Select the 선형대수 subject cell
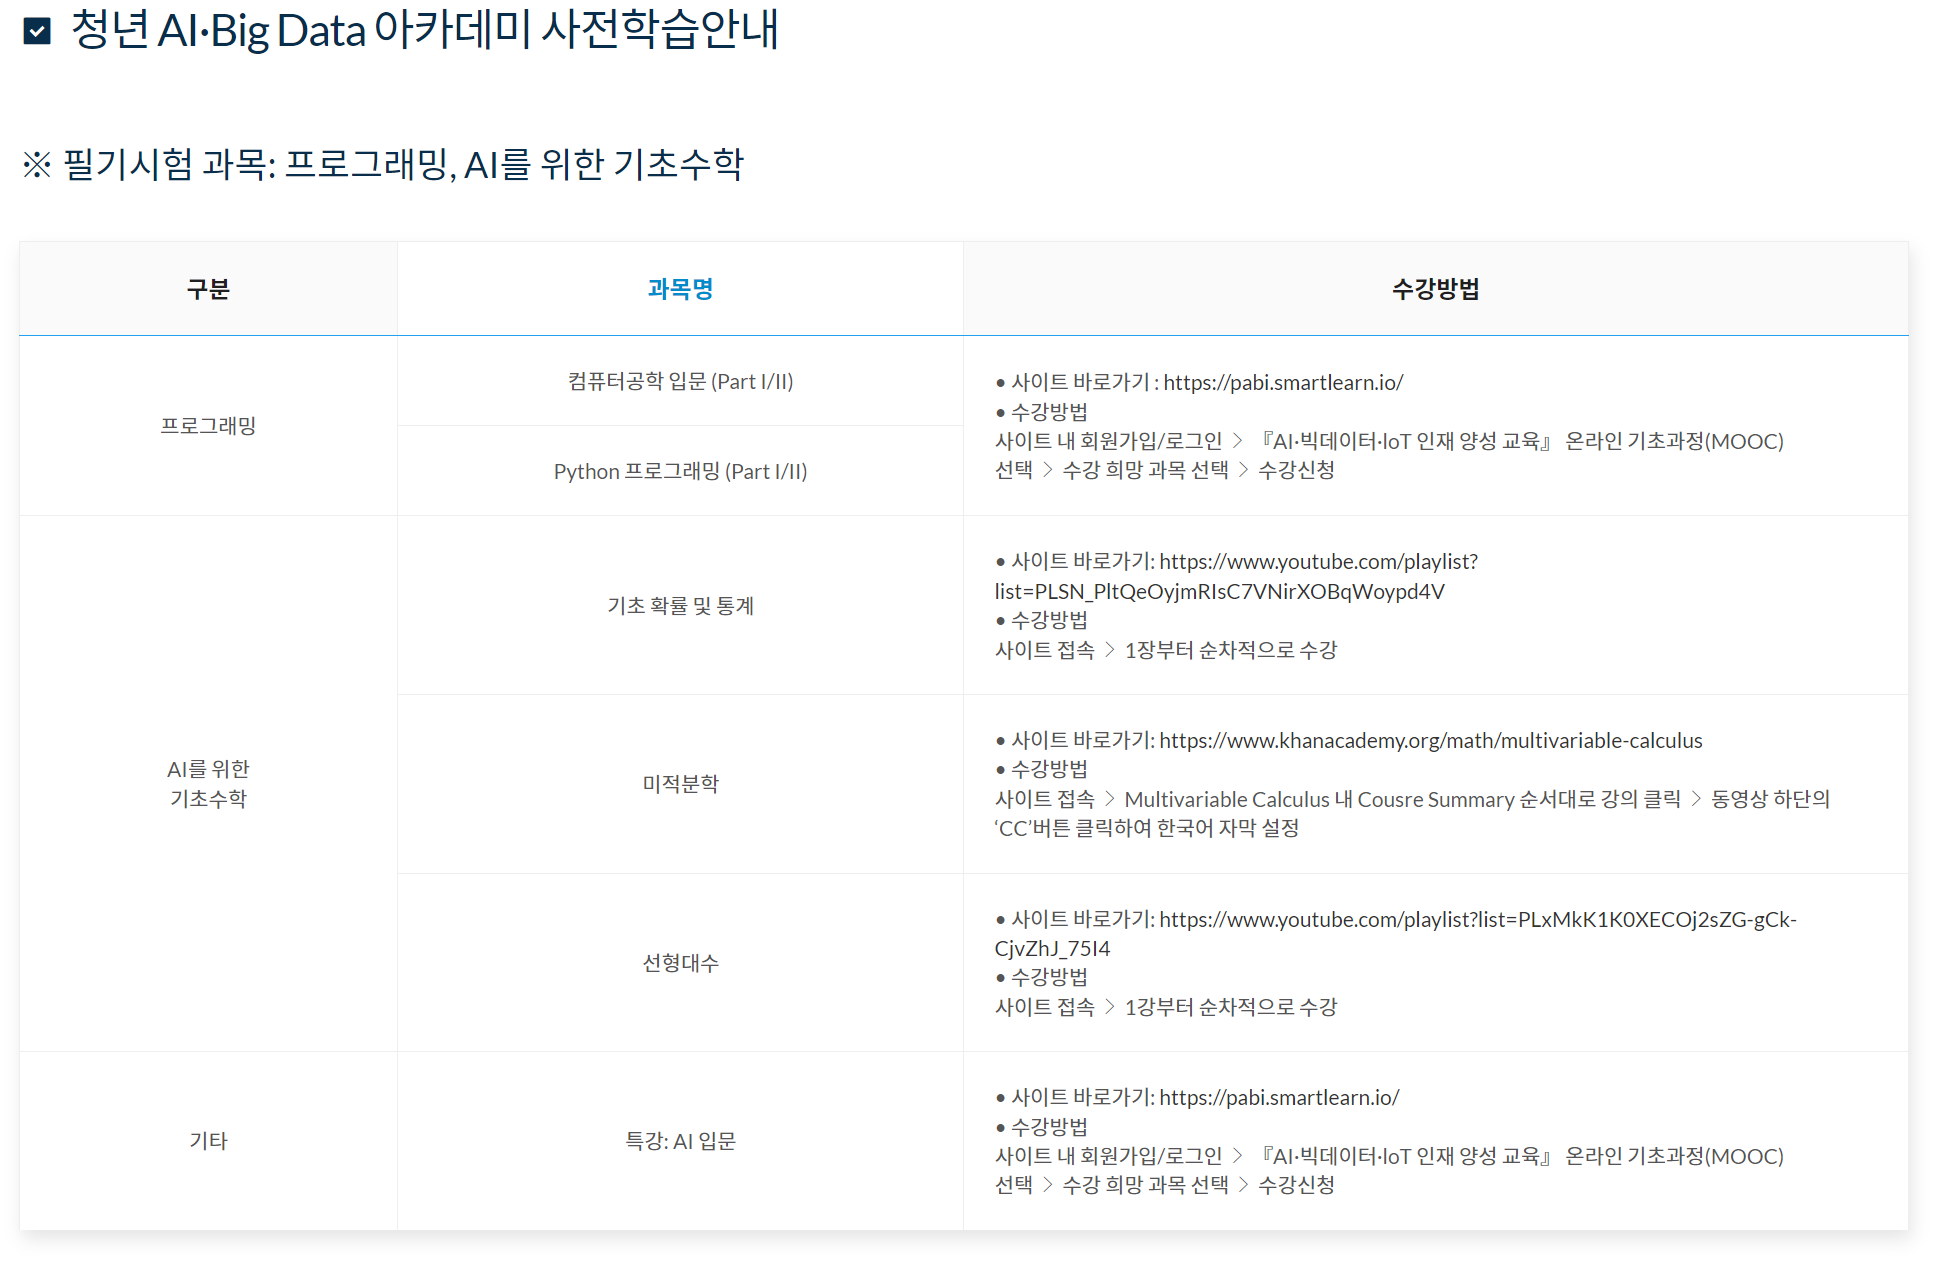1950x1272 pixels. pyautogui.click(x=680, y=963)
